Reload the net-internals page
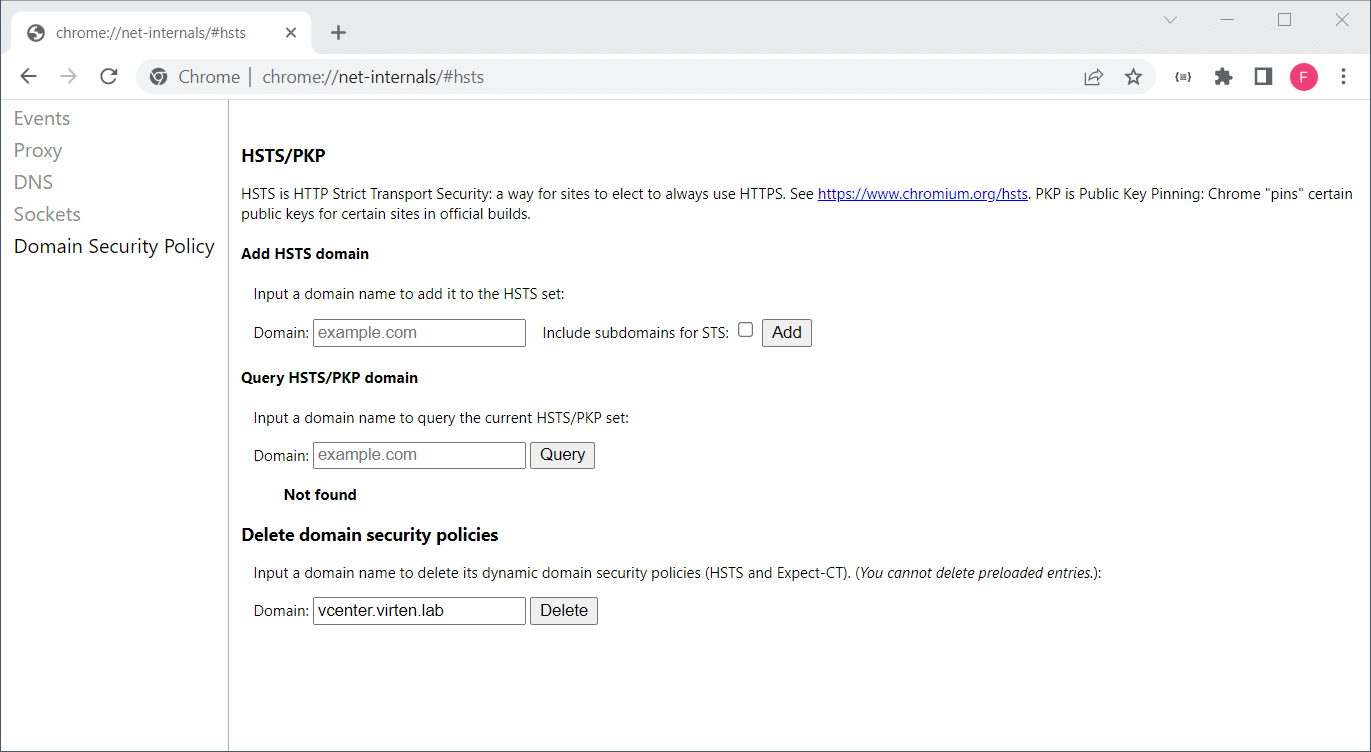 point(109,77)
